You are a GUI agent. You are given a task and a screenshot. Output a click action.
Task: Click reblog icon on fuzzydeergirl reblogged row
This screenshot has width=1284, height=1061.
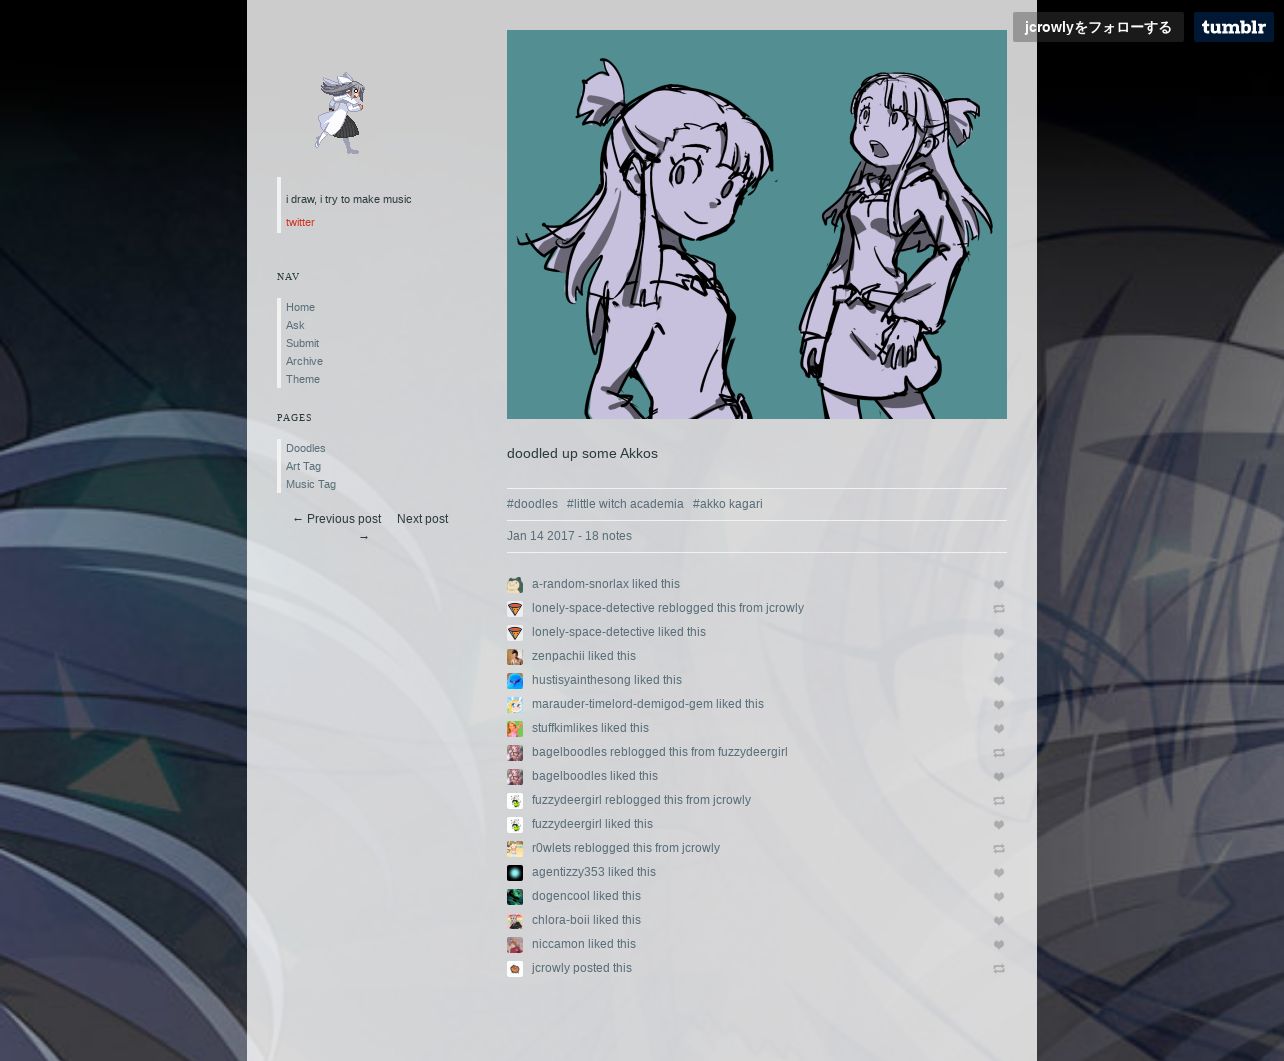(998, 801)
